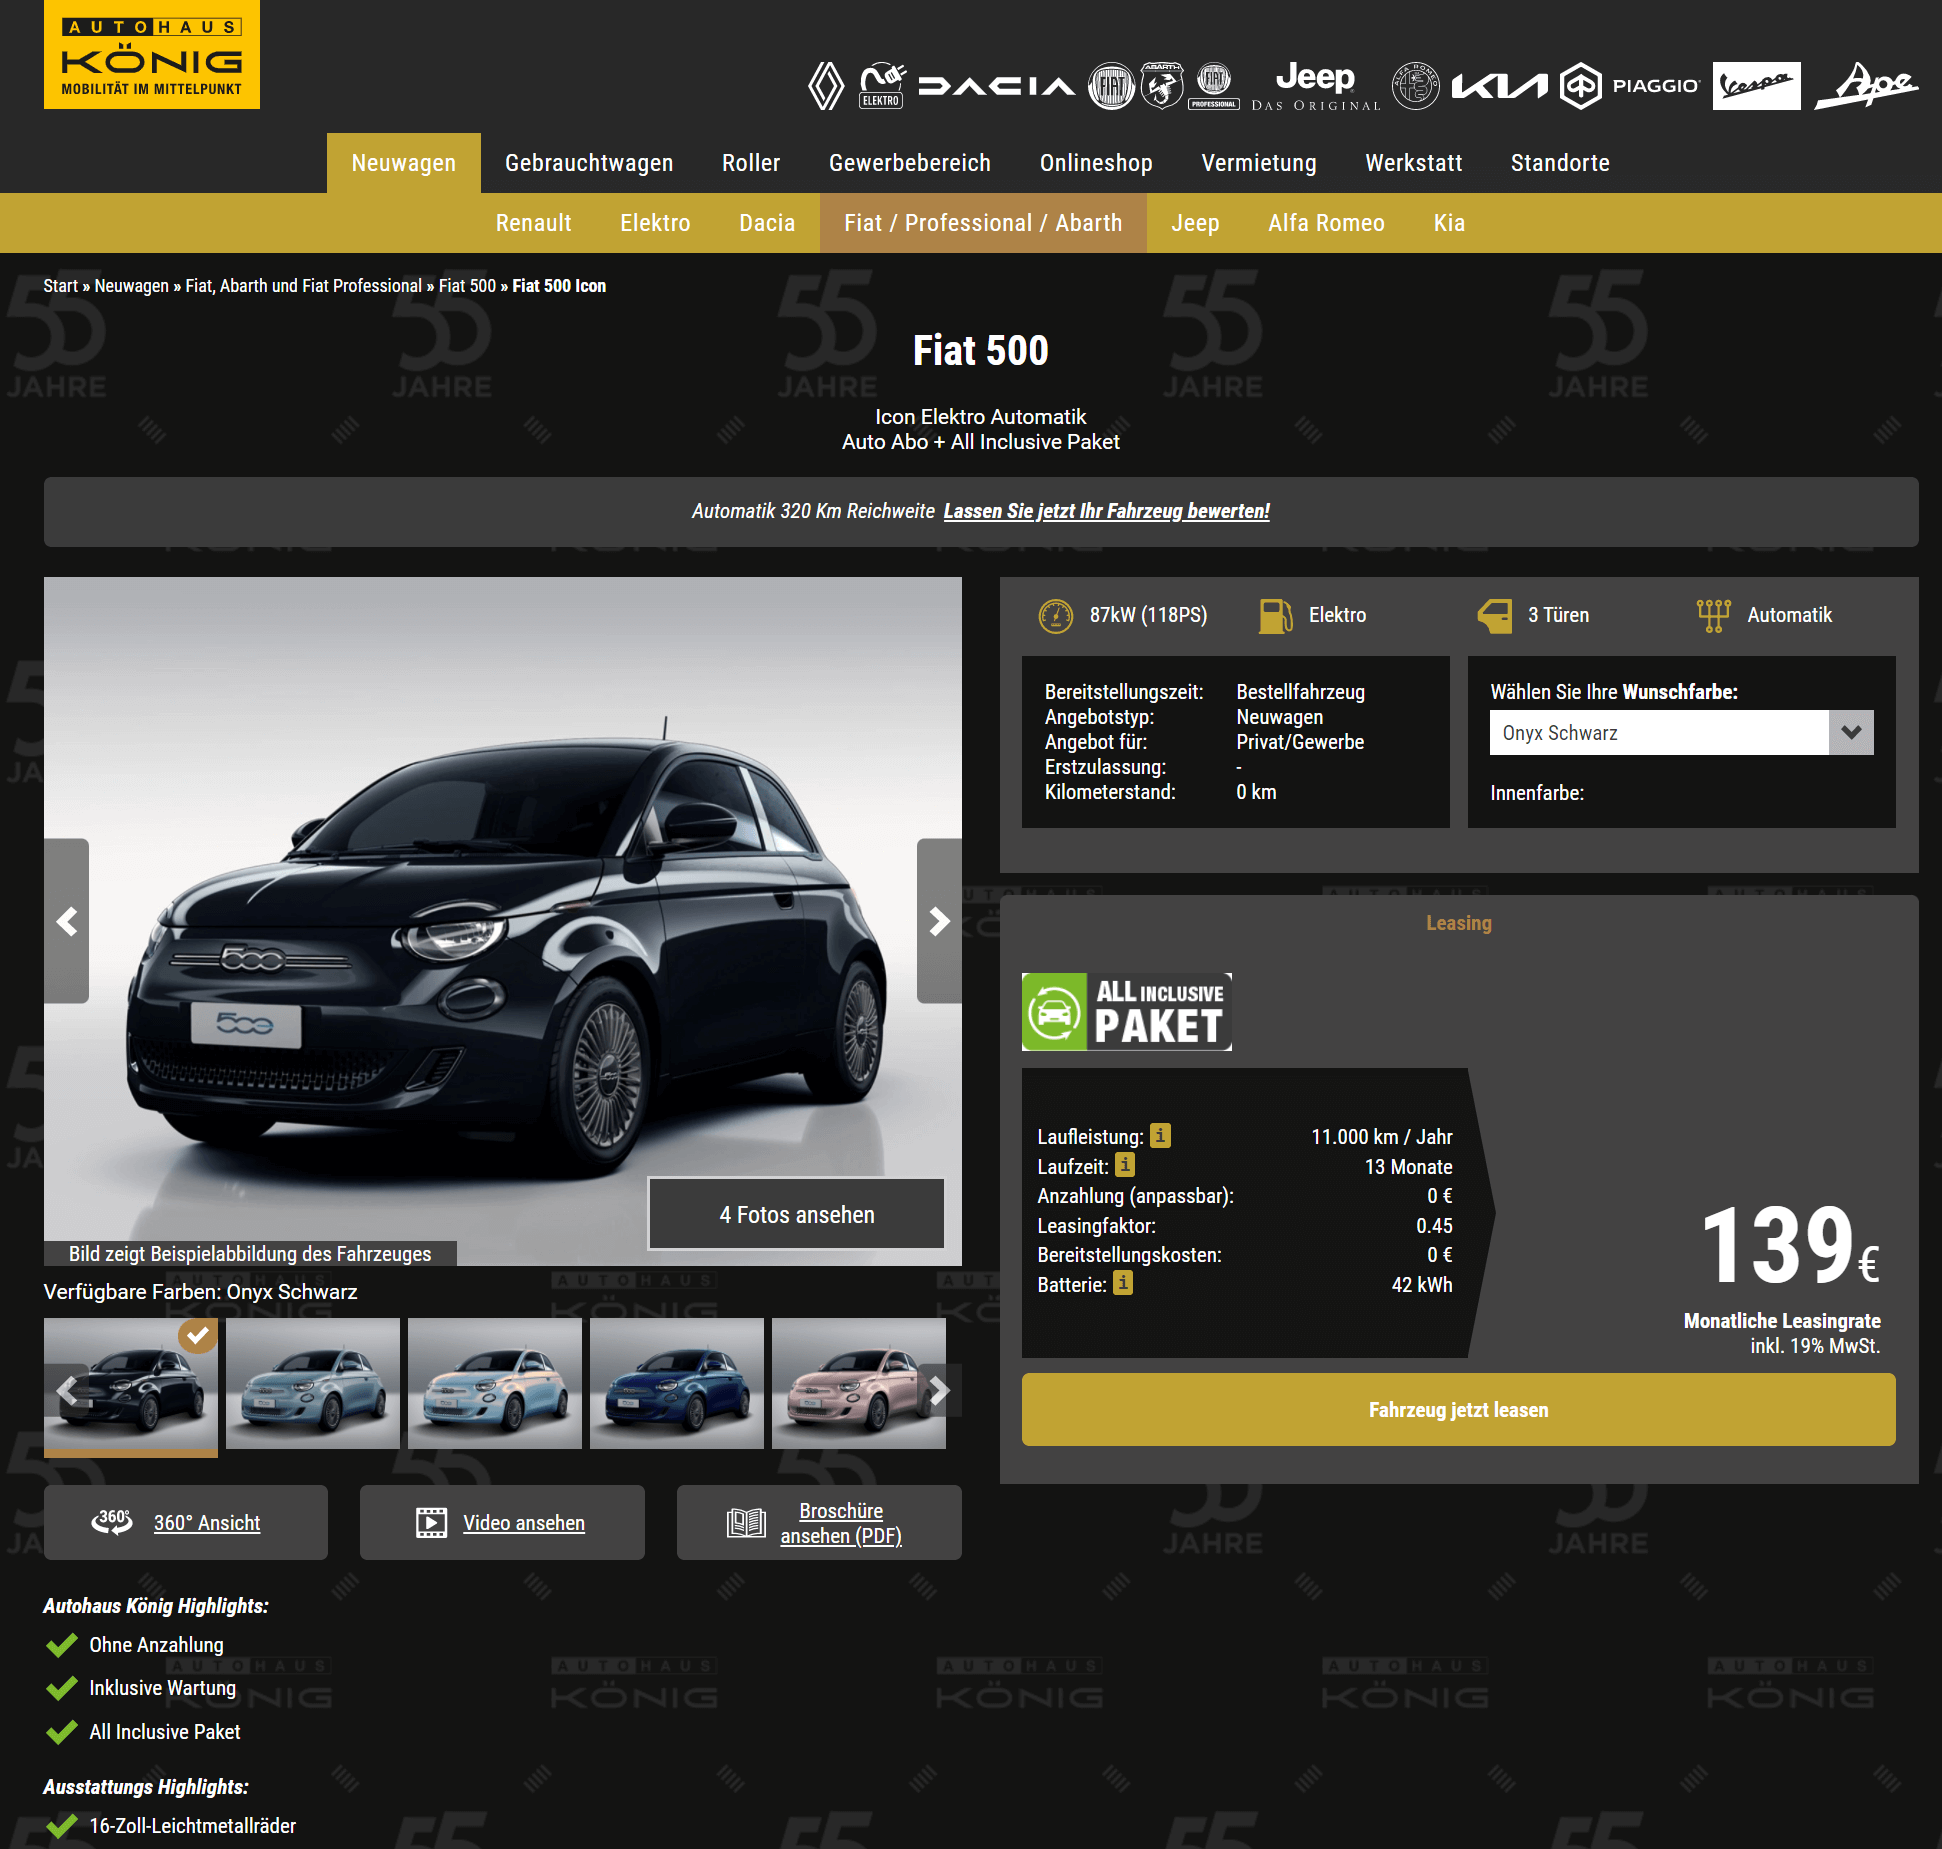Open the Gewerbebereich menu
Viewport: 1942px width, 1849px height.
(x=910, y=163)
